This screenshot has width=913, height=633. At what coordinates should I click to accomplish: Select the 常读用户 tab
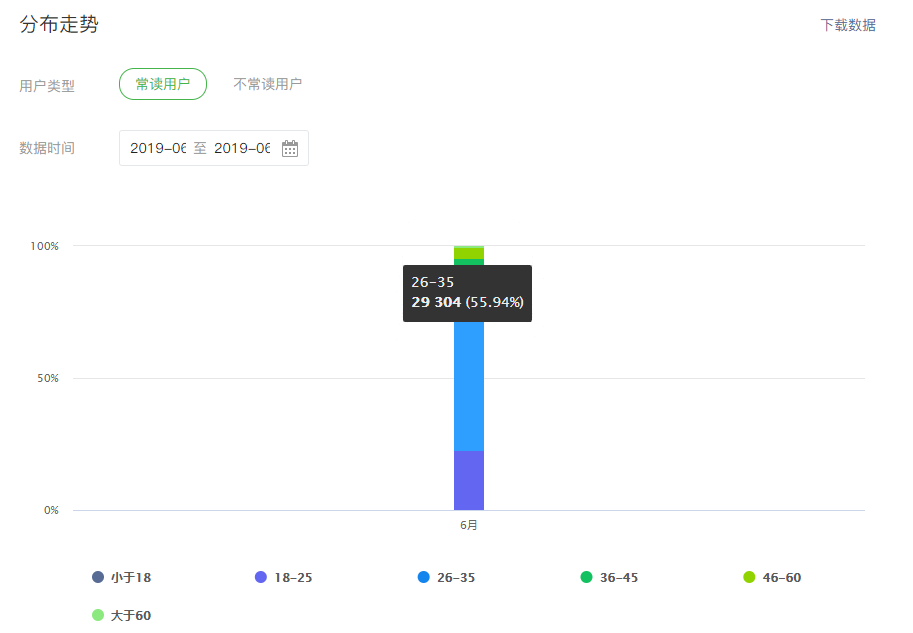162,83
